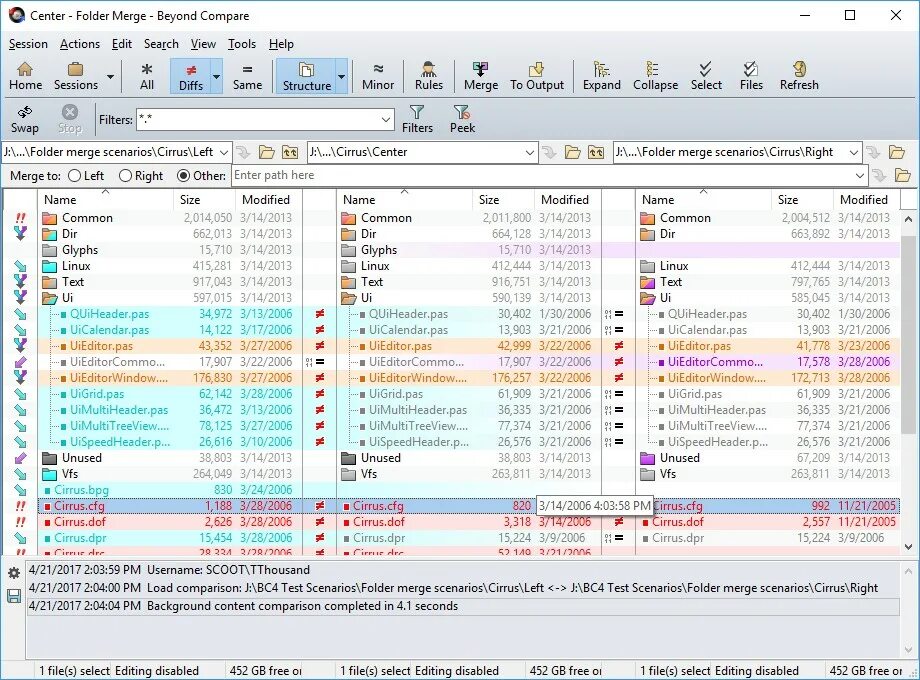Click the Swap sides icon

click(25, 119)
